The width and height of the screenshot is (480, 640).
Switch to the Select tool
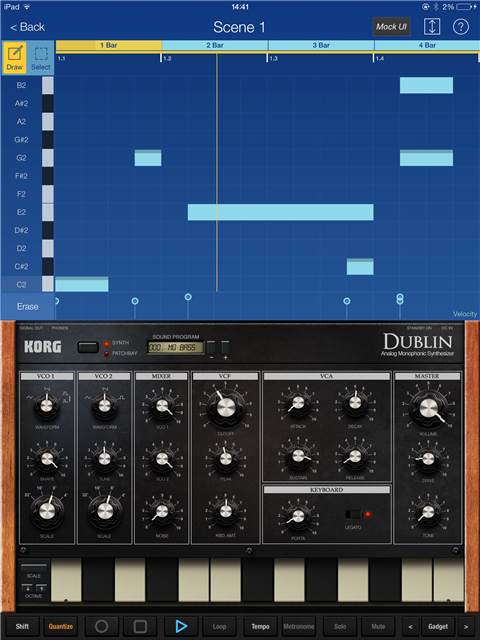tap(41, 58)
